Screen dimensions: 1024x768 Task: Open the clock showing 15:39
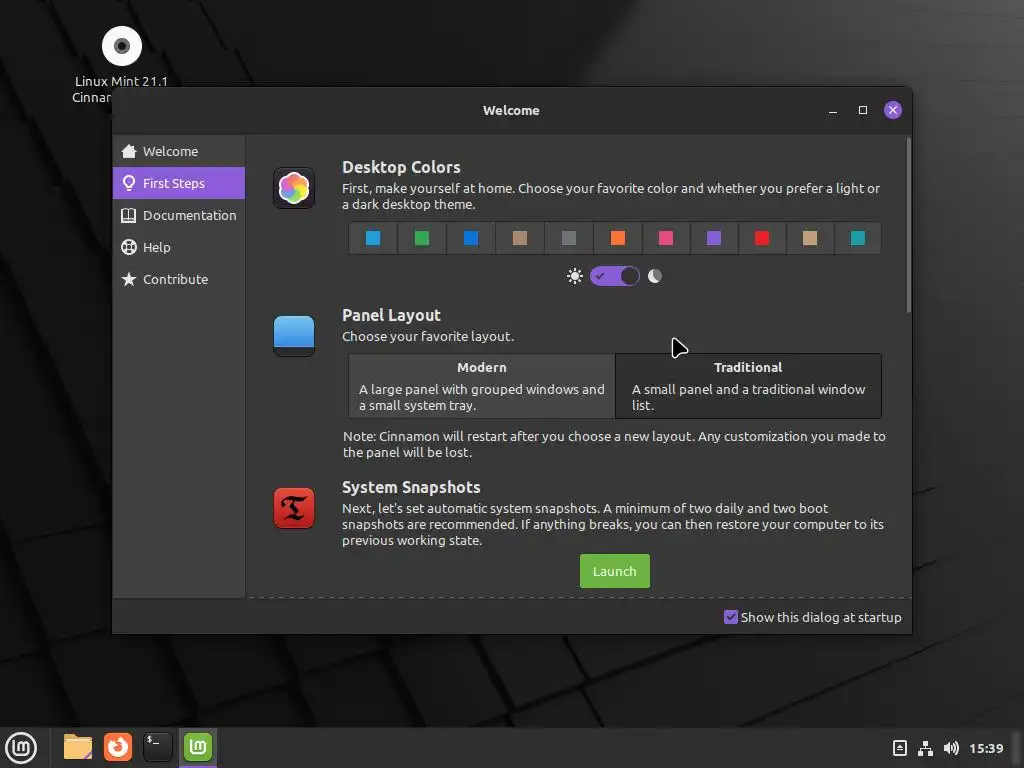click(x=986, y=748)
